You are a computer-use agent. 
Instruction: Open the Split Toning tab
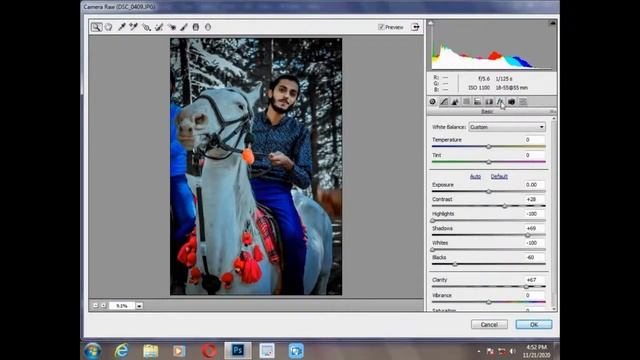pos(477,102)
